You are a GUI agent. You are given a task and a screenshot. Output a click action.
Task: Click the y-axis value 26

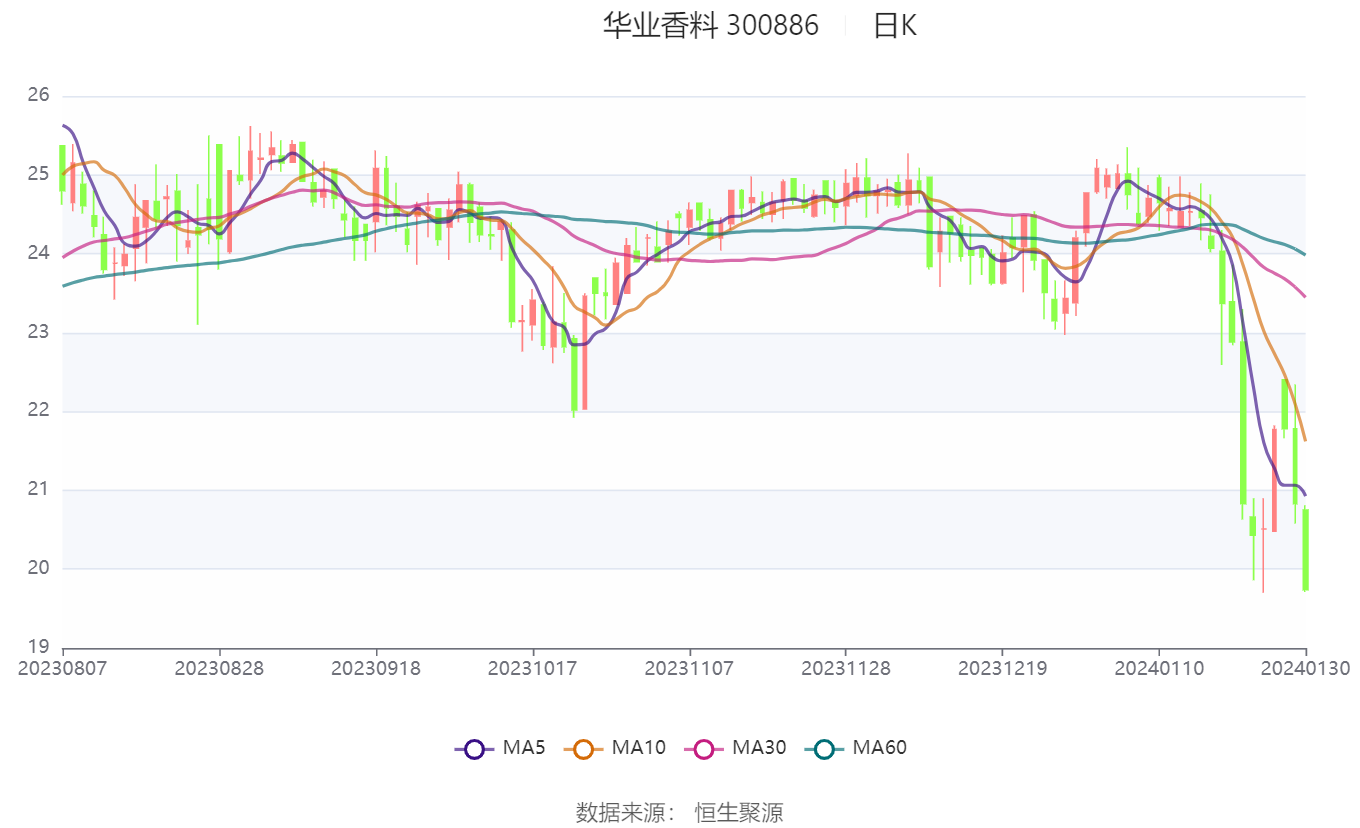[x=38, y=96]
